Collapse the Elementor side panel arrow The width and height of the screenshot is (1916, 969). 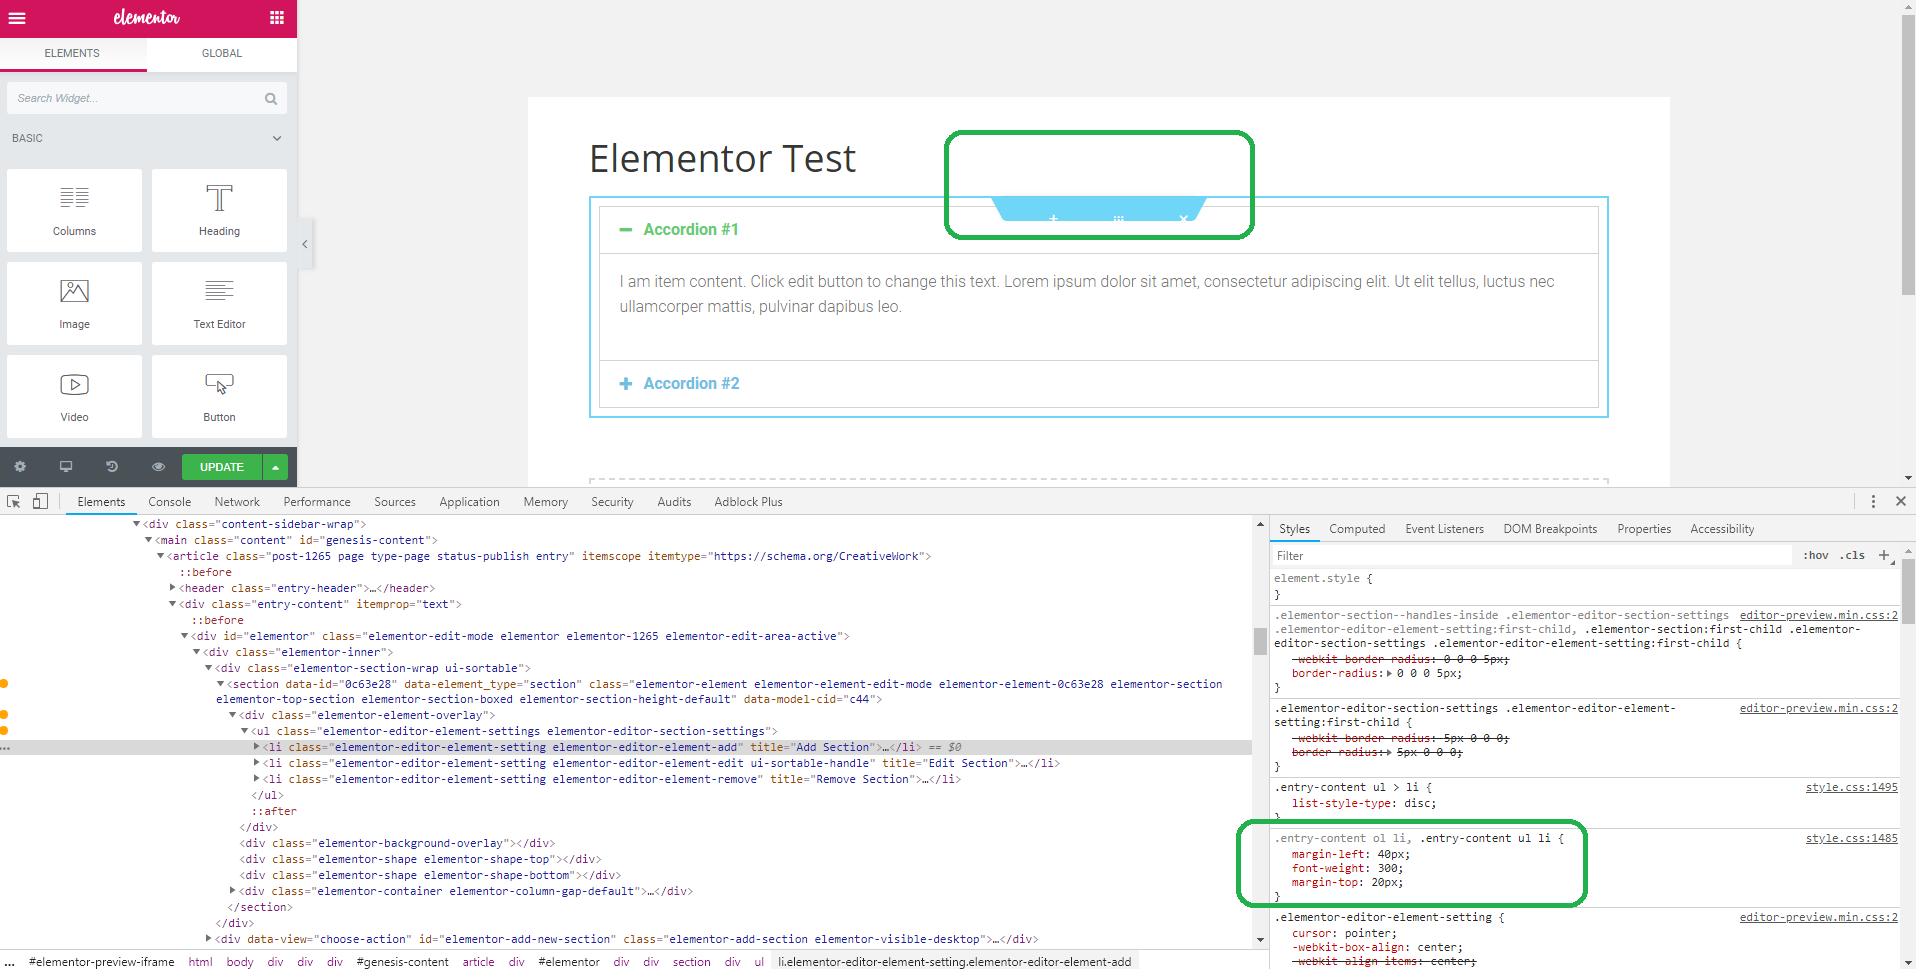point(305,244)
